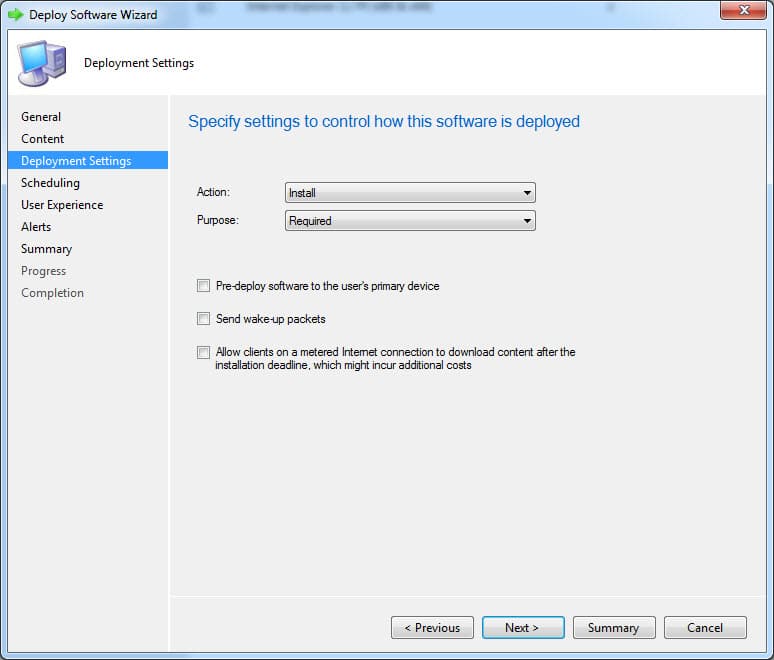774x660 pixels.
Task: Select the Deployment Settings page in sidebar
Action: (x=88, y=160)
